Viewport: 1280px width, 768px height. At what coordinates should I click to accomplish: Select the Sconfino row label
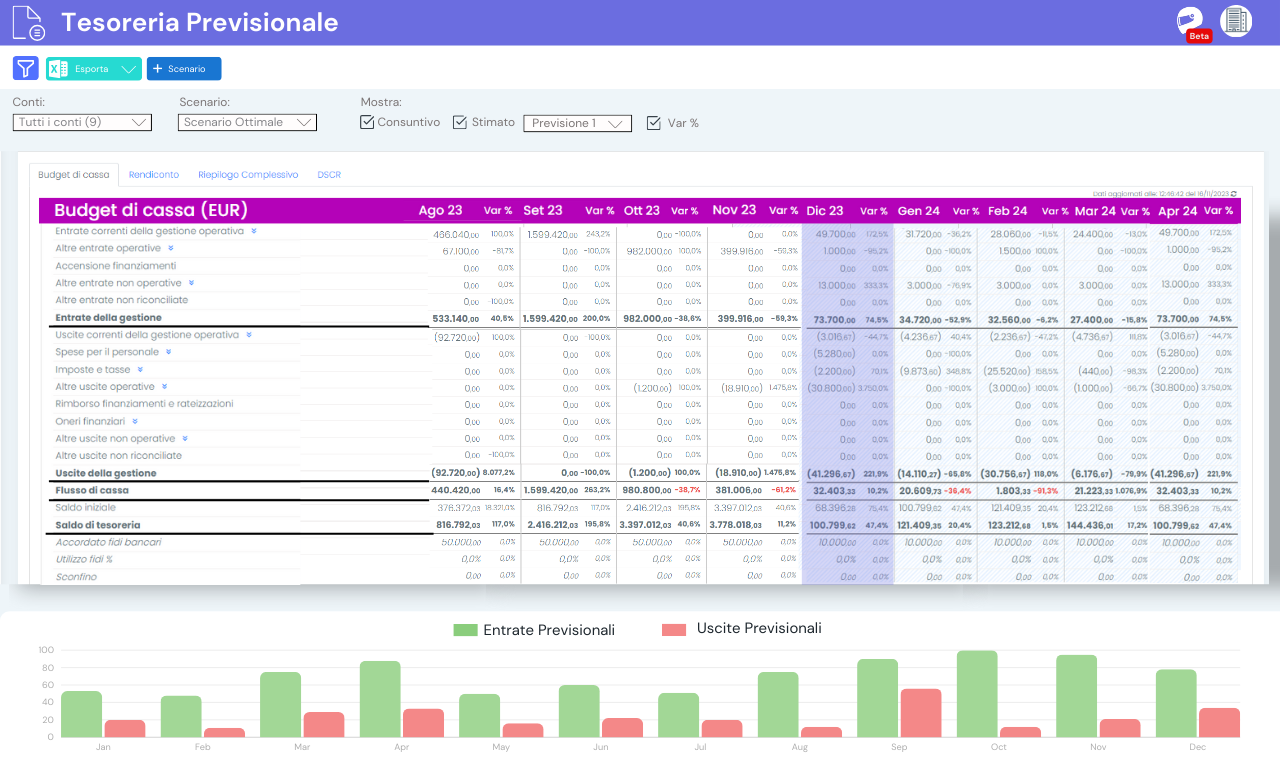76,577
